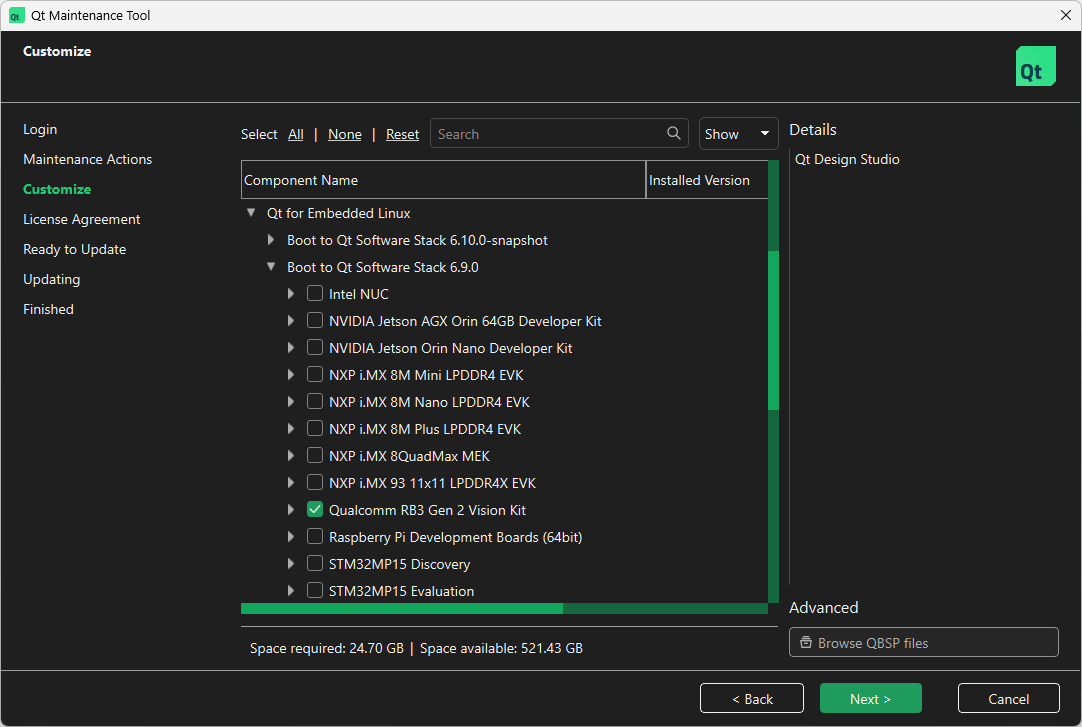Expand Boot to Qt 6.10.0-snapshot
The image size is (1082, 727).
pos(271,240)
